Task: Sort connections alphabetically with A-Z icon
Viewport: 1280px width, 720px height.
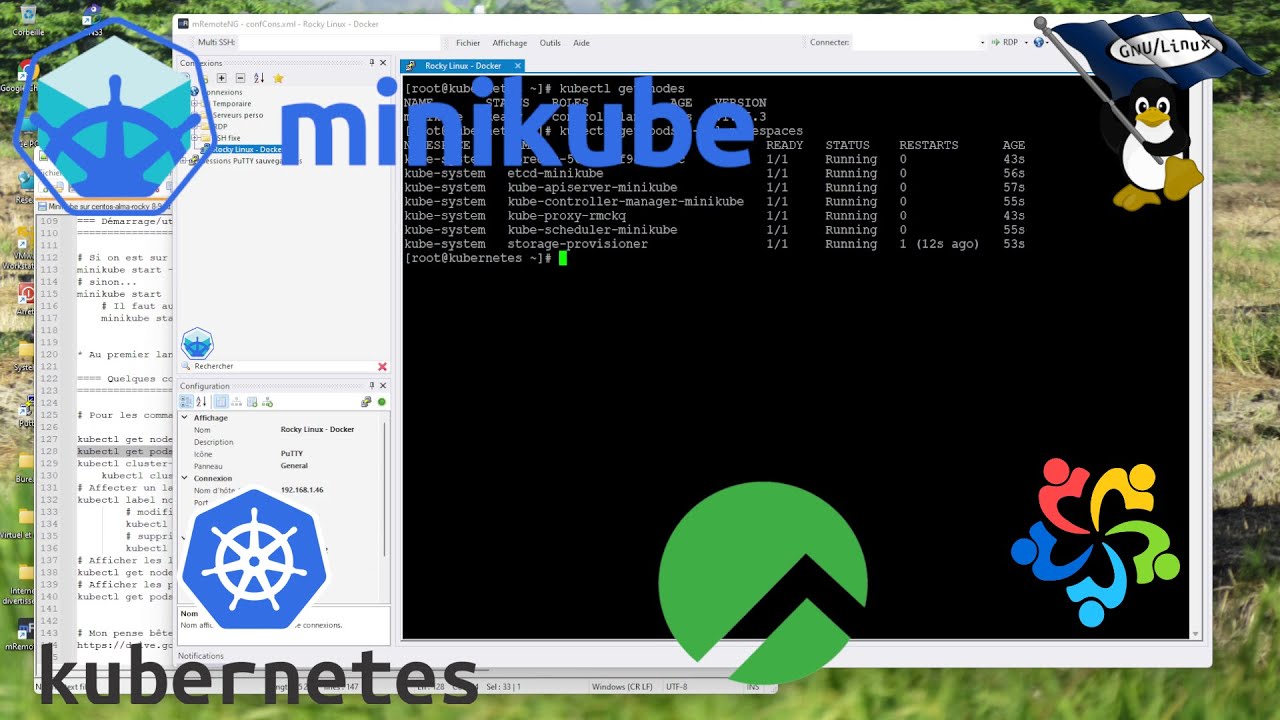Action: (x=259, y=78)
